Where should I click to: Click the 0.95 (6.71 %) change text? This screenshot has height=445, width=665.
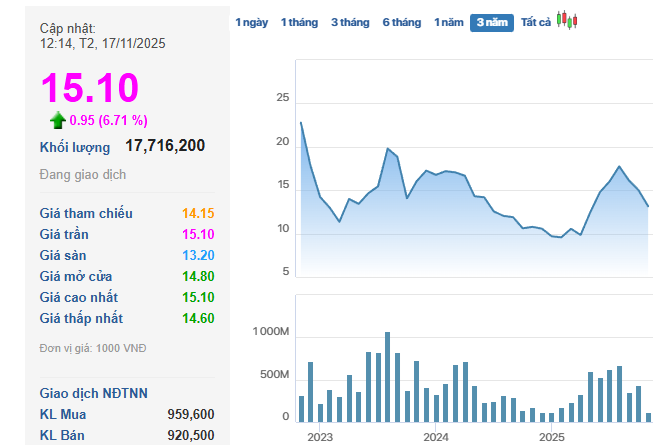pyautogui.click(x=108, y=120)
